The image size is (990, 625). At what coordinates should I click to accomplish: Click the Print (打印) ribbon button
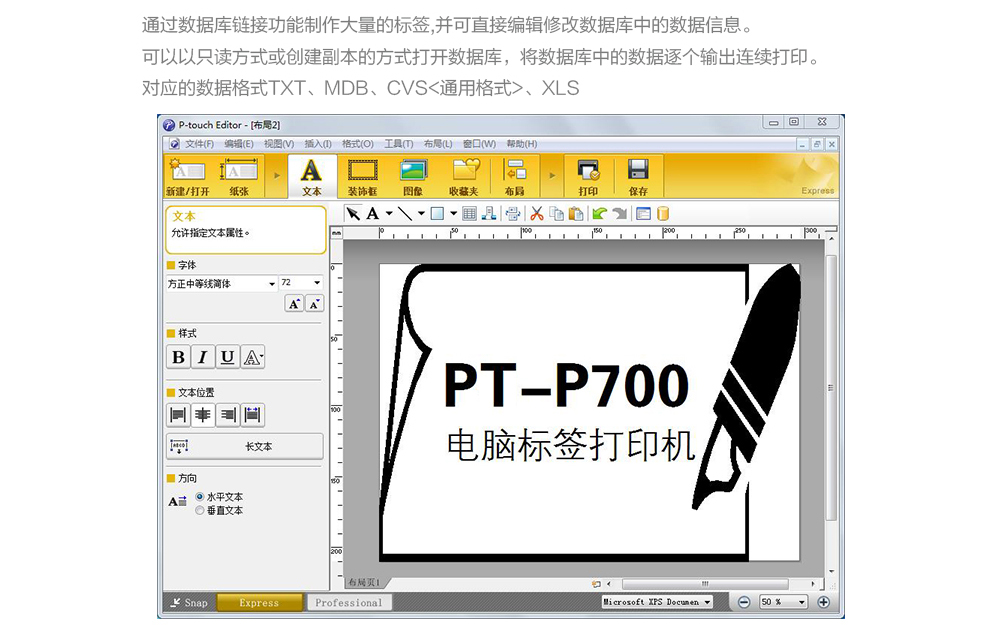[588, 176]
